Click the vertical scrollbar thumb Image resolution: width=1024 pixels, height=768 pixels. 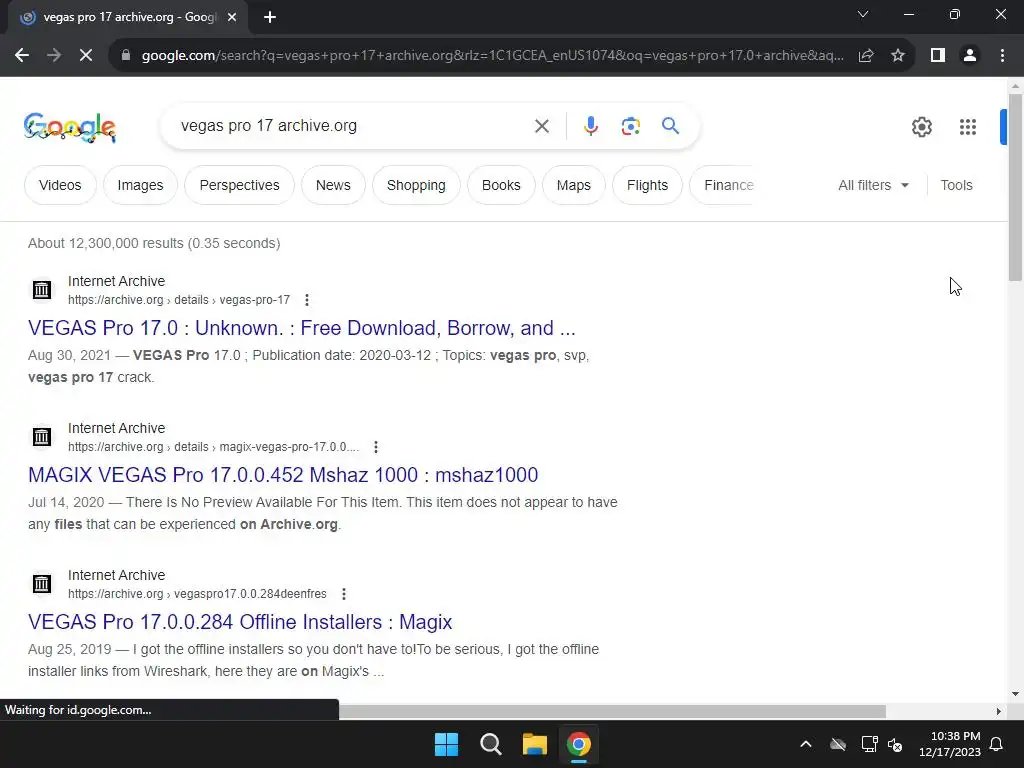click(x=1015, y=187)
